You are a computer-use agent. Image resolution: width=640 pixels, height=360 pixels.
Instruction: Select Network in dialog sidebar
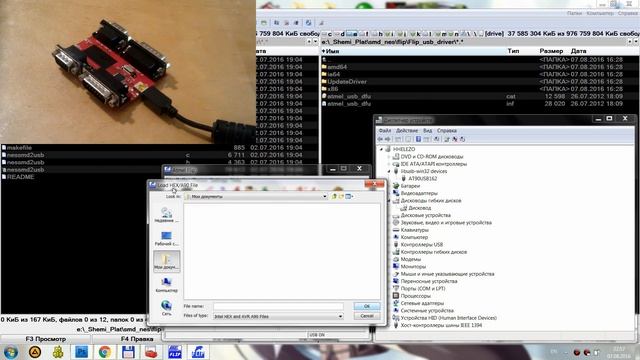coord(167,308)
